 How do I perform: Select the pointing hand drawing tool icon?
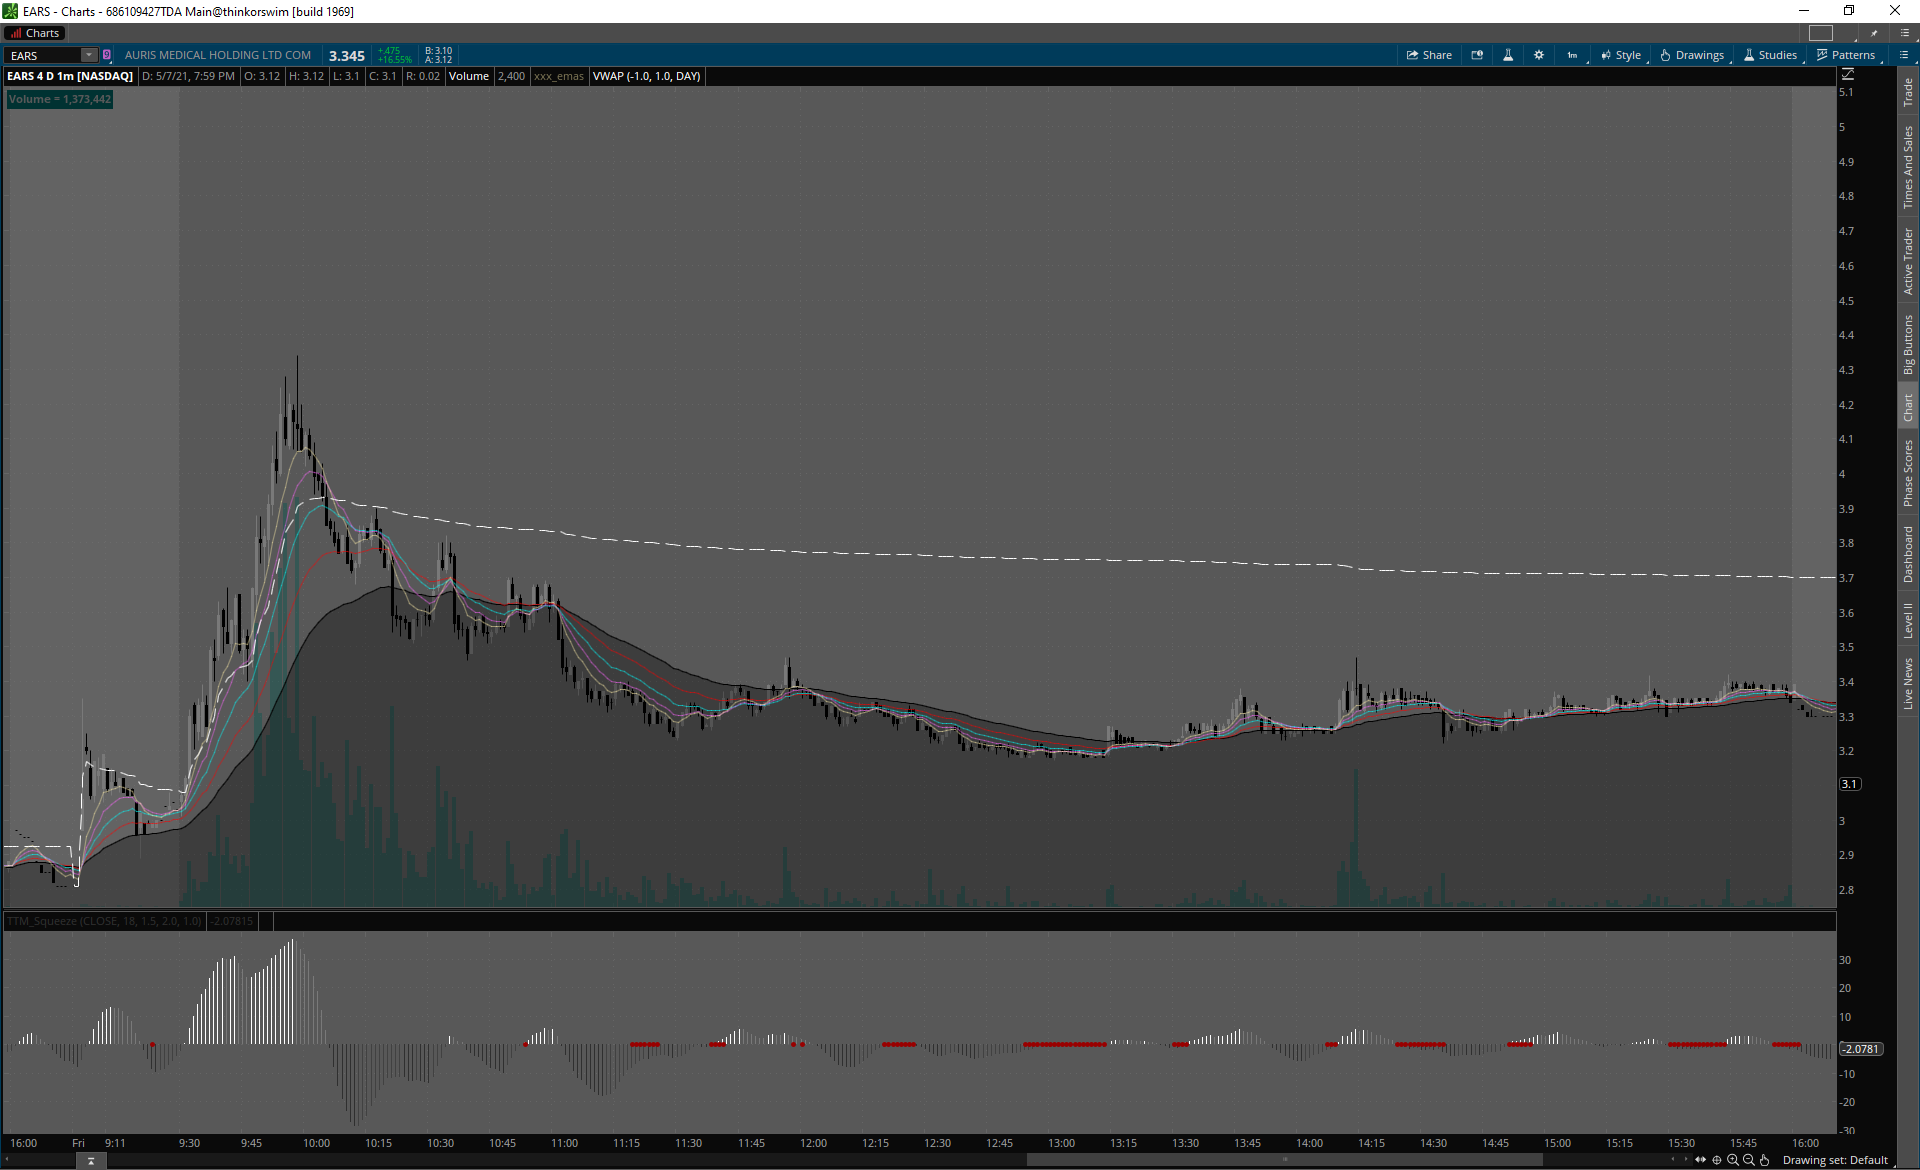[1765, 1160]
